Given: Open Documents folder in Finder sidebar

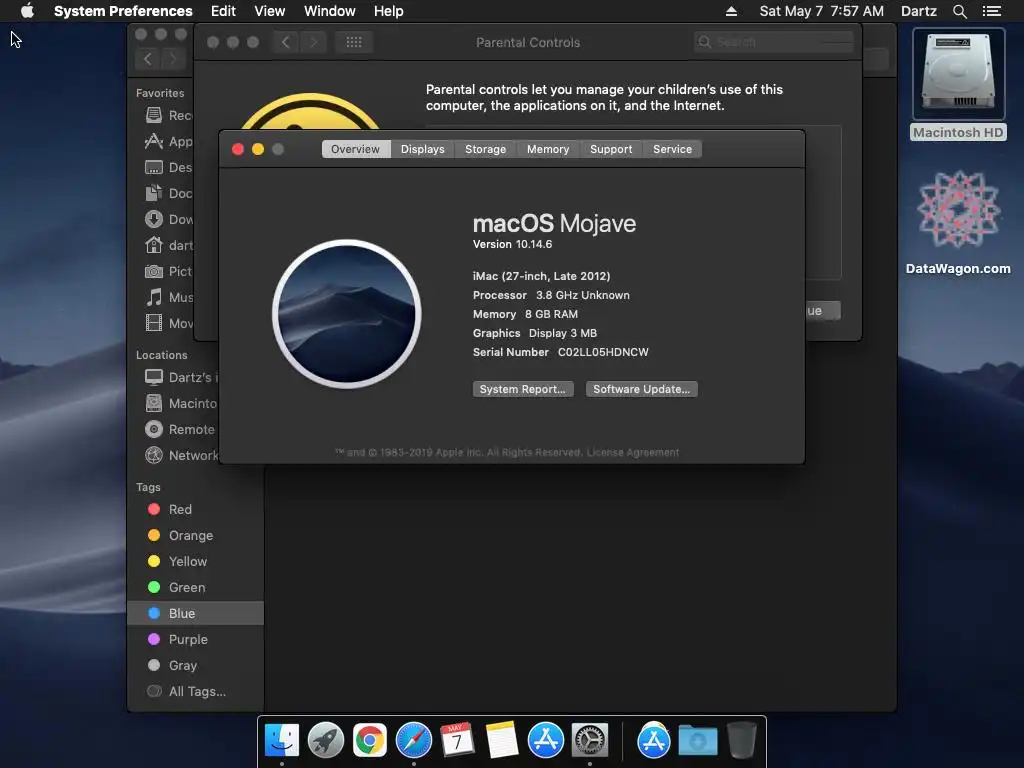Looking at the screenshot, I should tap(169, 193).
